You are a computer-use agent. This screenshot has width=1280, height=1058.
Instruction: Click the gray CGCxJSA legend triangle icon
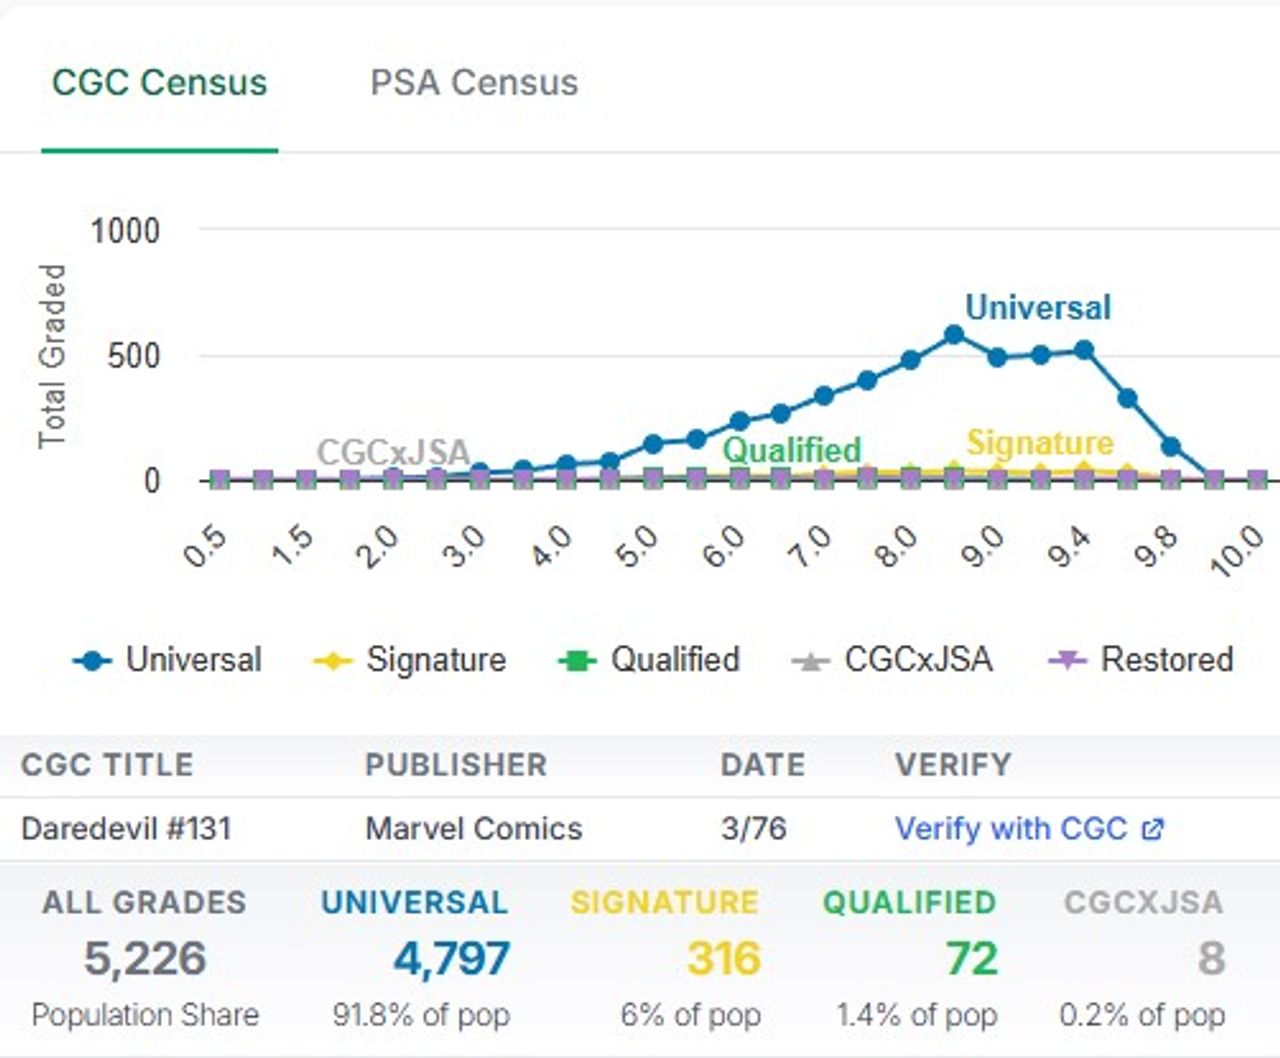click(810, 661)
